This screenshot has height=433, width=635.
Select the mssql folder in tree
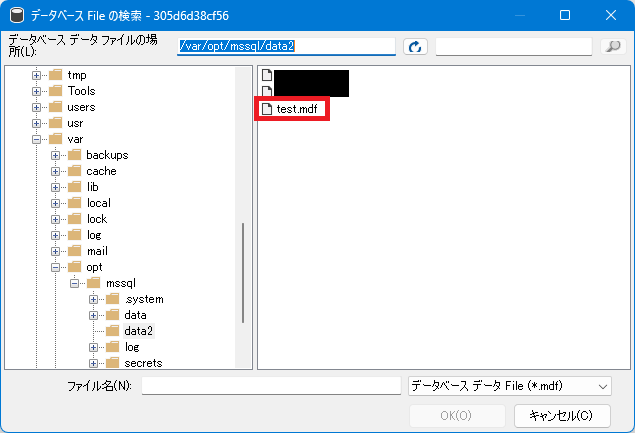click(x=121, y=283)
